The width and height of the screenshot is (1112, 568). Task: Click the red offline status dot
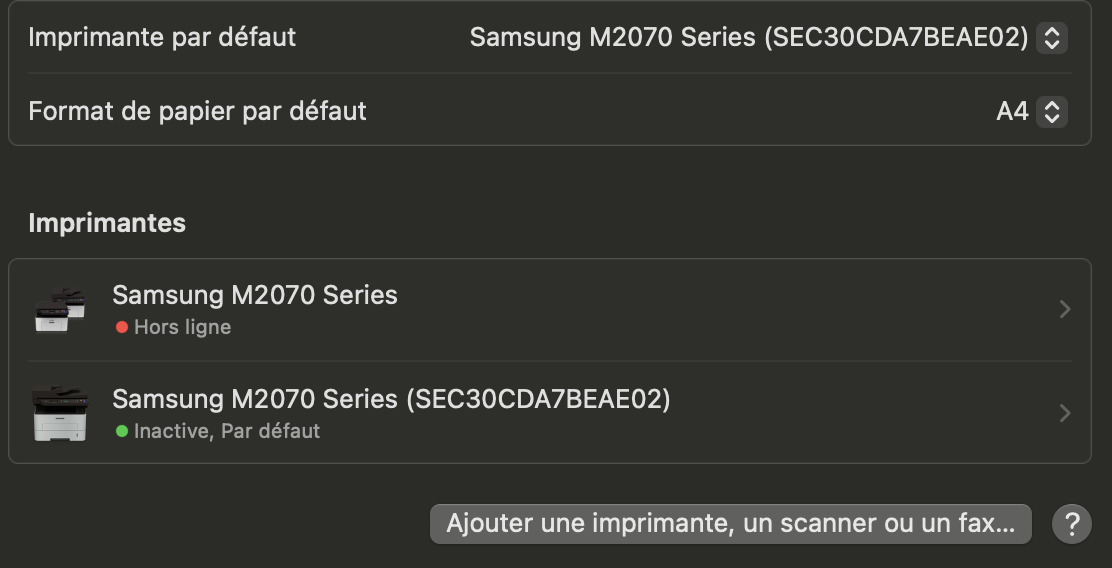pos(122,327)
